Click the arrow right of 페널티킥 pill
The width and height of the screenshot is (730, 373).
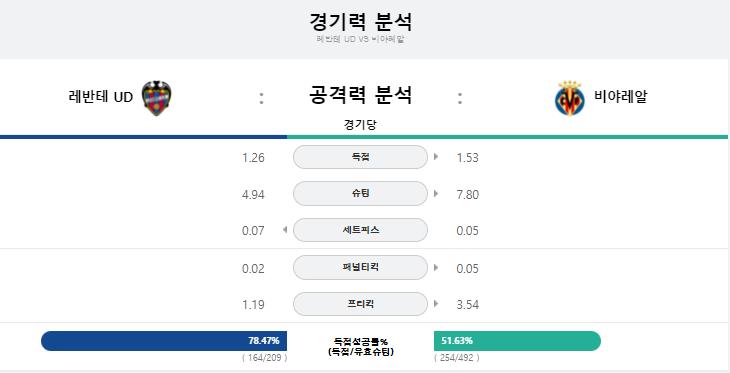tap(436, 267)
